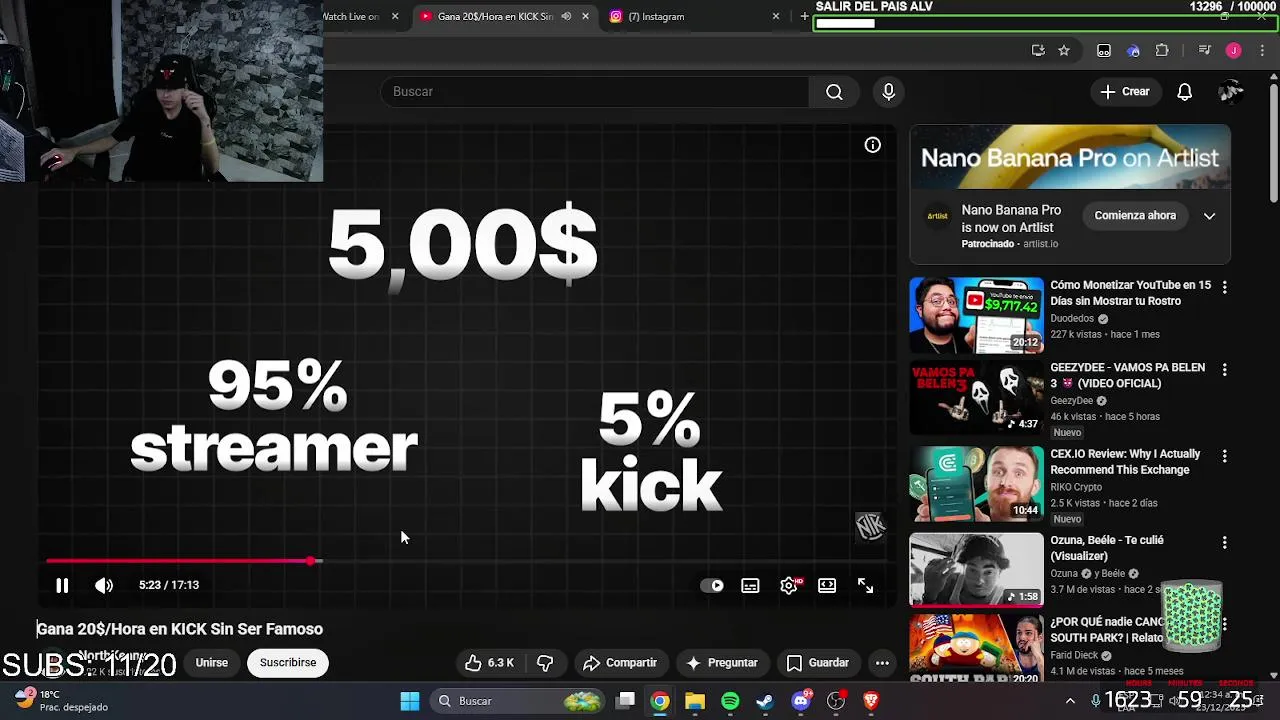The height and width of the screenshot is (720, 1280).
Task: Open a new browser tab
Action: [804, 16]
